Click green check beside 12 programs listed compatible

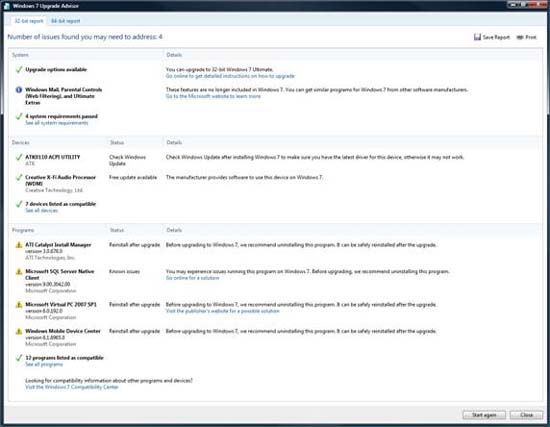tap(19, 358)
